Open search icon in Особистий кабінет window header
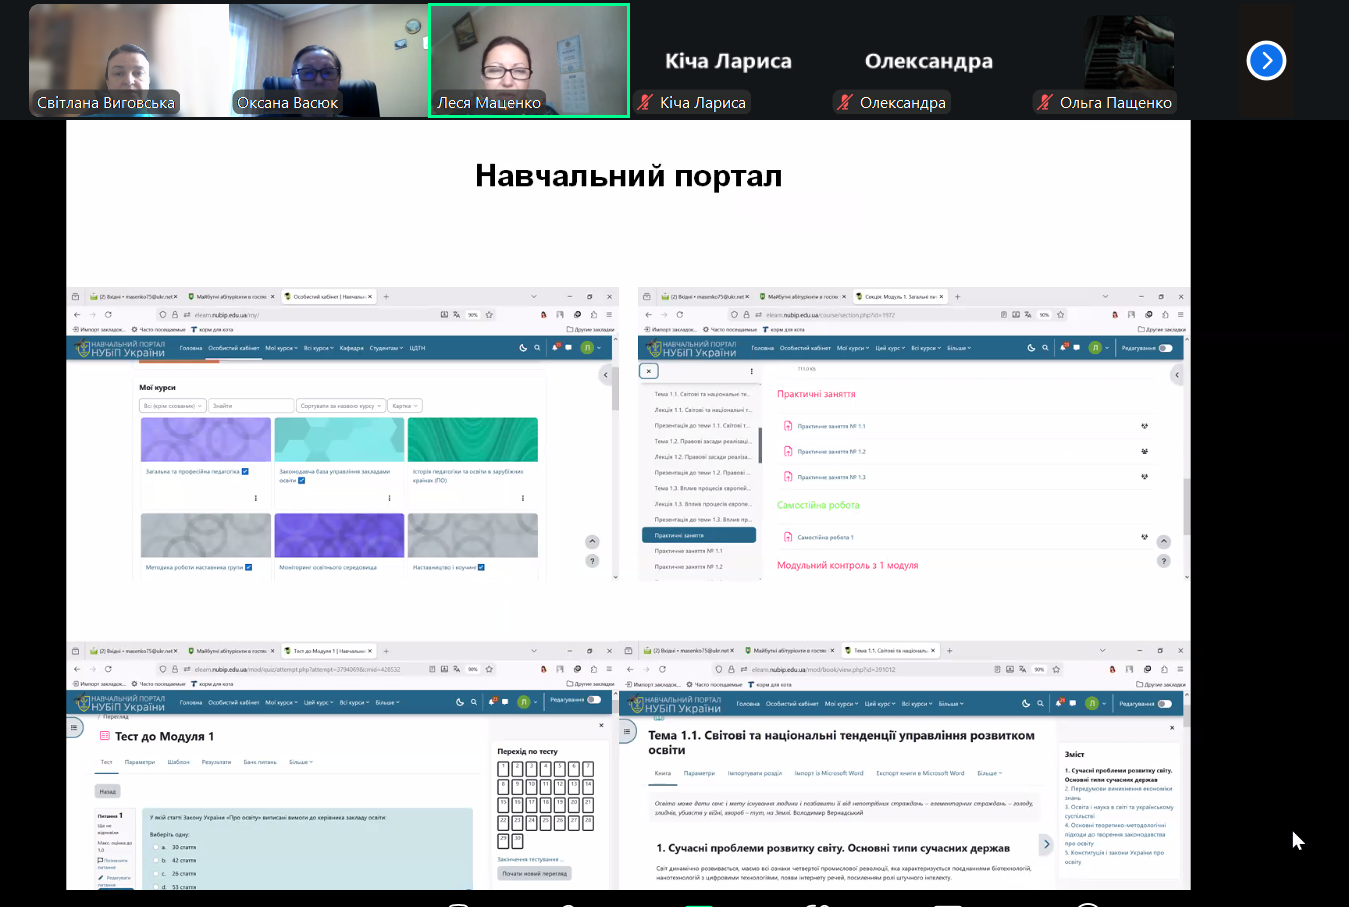This screenshot has height=907, width=1349. pos(537,348)
